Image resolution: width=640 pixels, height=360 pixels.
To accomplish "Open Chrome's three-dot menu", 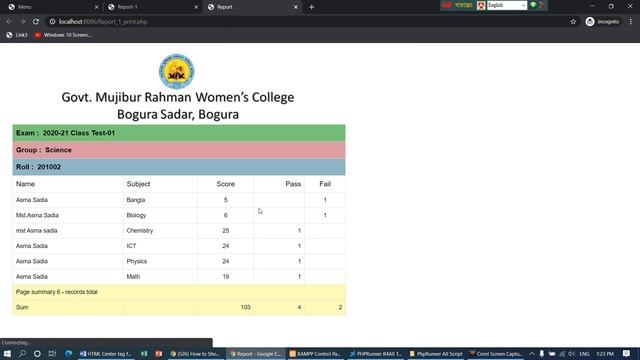I will (x=631, y=22).
